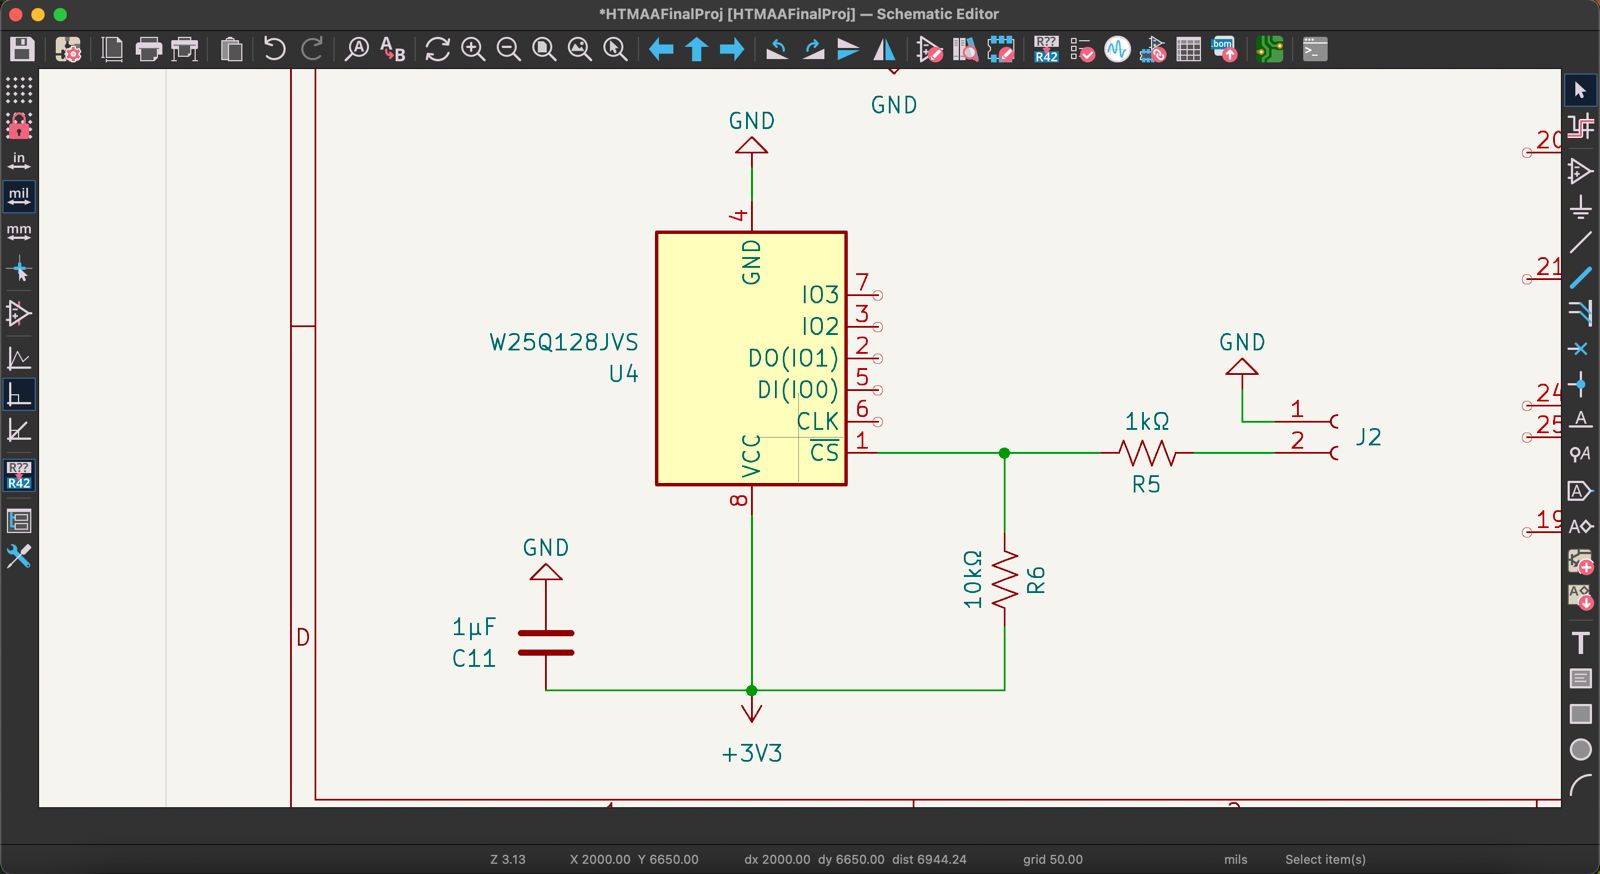
Task: Click the zoom in magnifier
Action: [473, 49]
